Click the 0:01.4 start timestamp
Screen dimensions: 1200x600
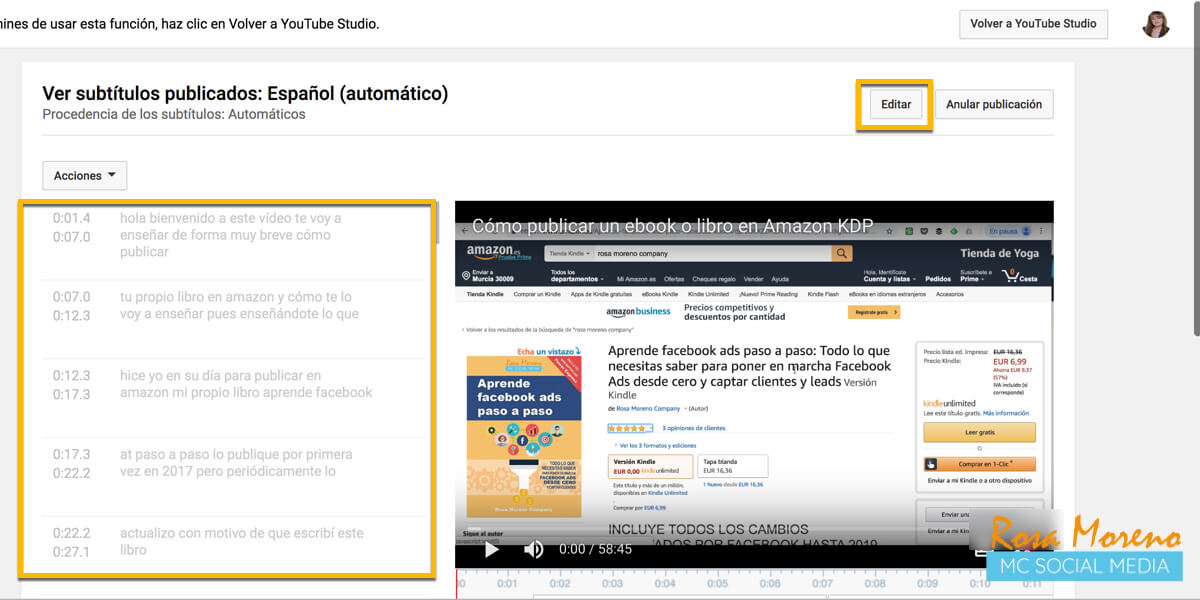coord(72,218)
